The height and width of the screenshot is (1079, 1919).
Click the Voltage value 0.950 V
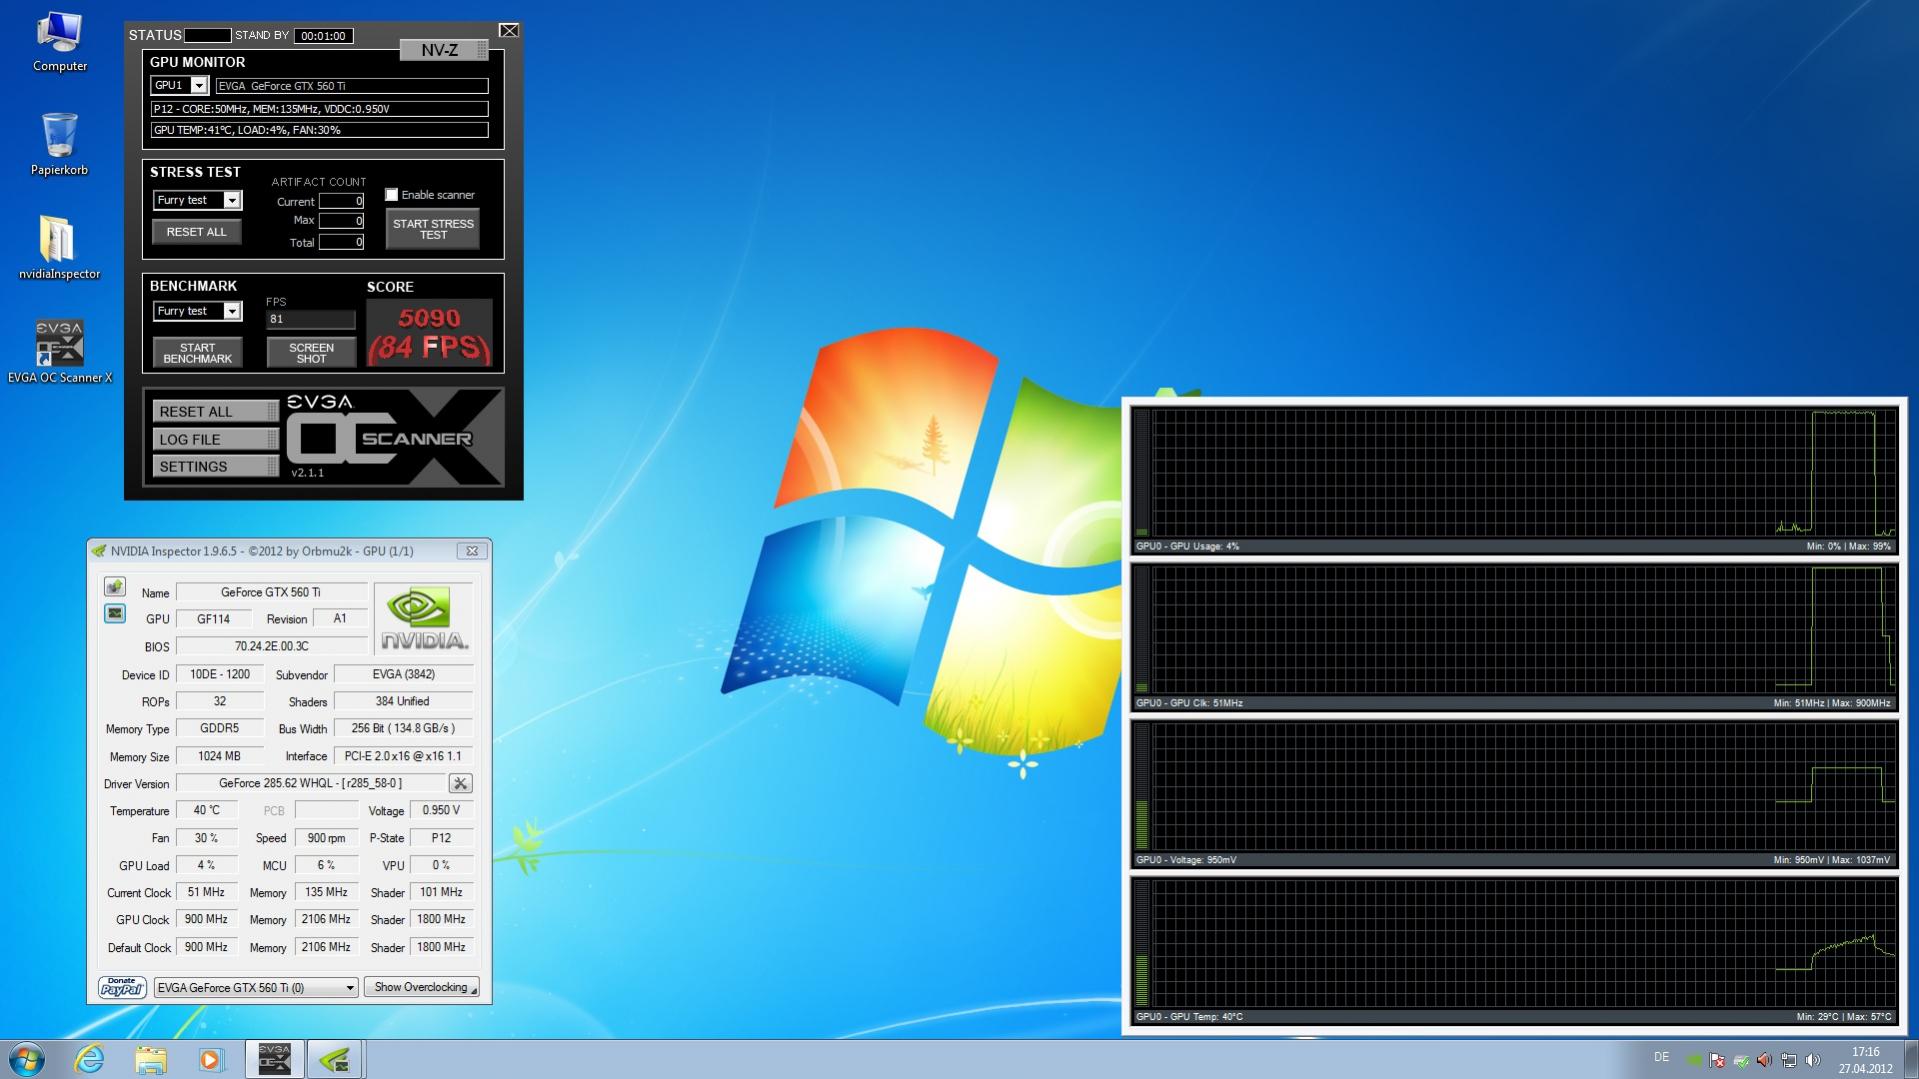pyautogui.click(x=441, y=810)
